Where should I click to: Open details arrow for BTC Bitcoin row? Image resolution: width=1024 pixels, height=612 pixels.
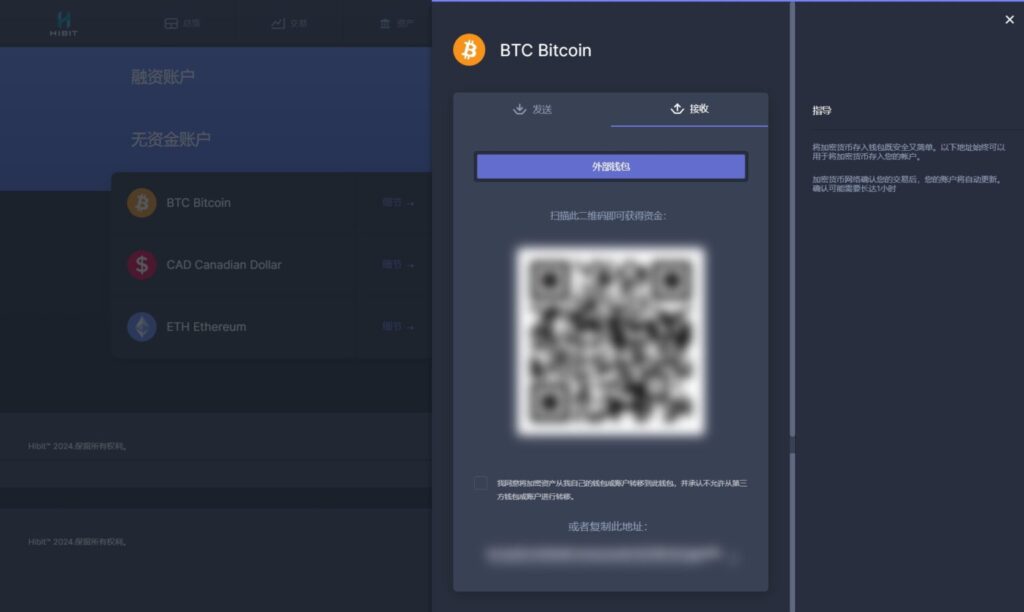[398, 202]
